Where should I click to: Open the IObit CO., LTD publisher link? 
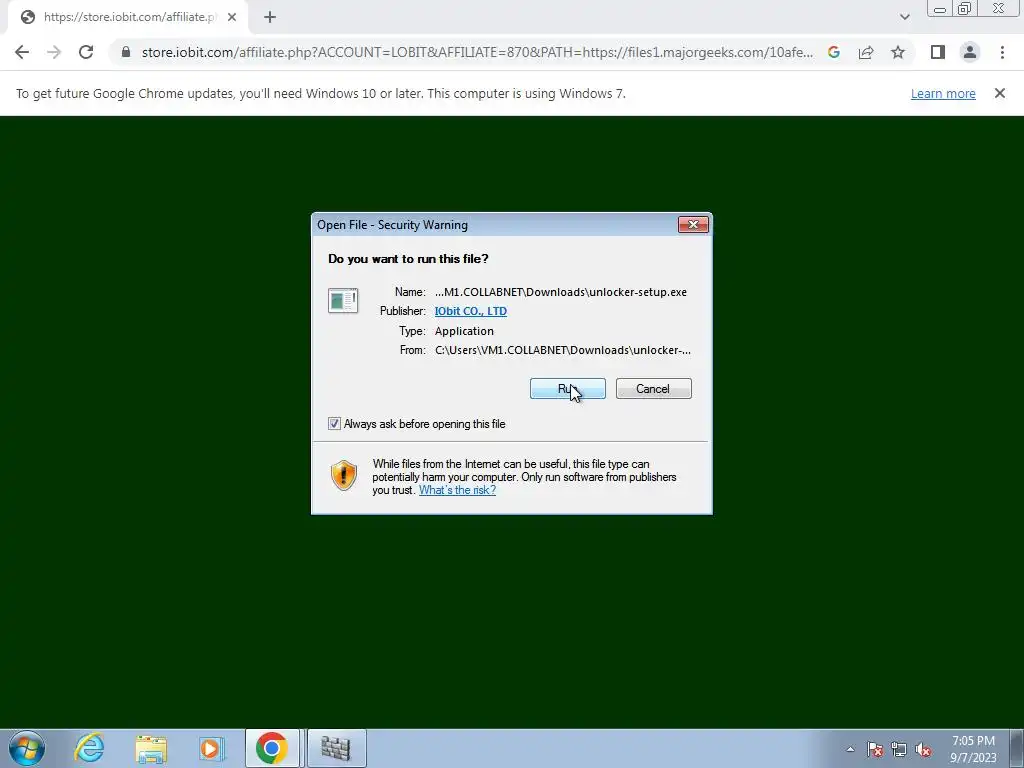(470, 311)
